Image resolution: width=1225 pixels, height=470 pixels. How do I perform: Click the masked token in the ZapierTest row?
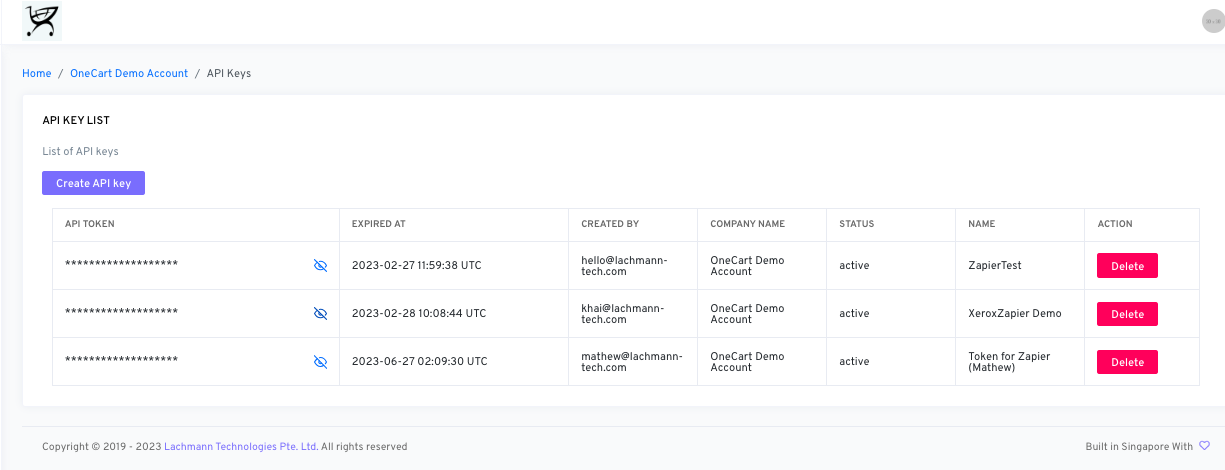coord(121,265)
